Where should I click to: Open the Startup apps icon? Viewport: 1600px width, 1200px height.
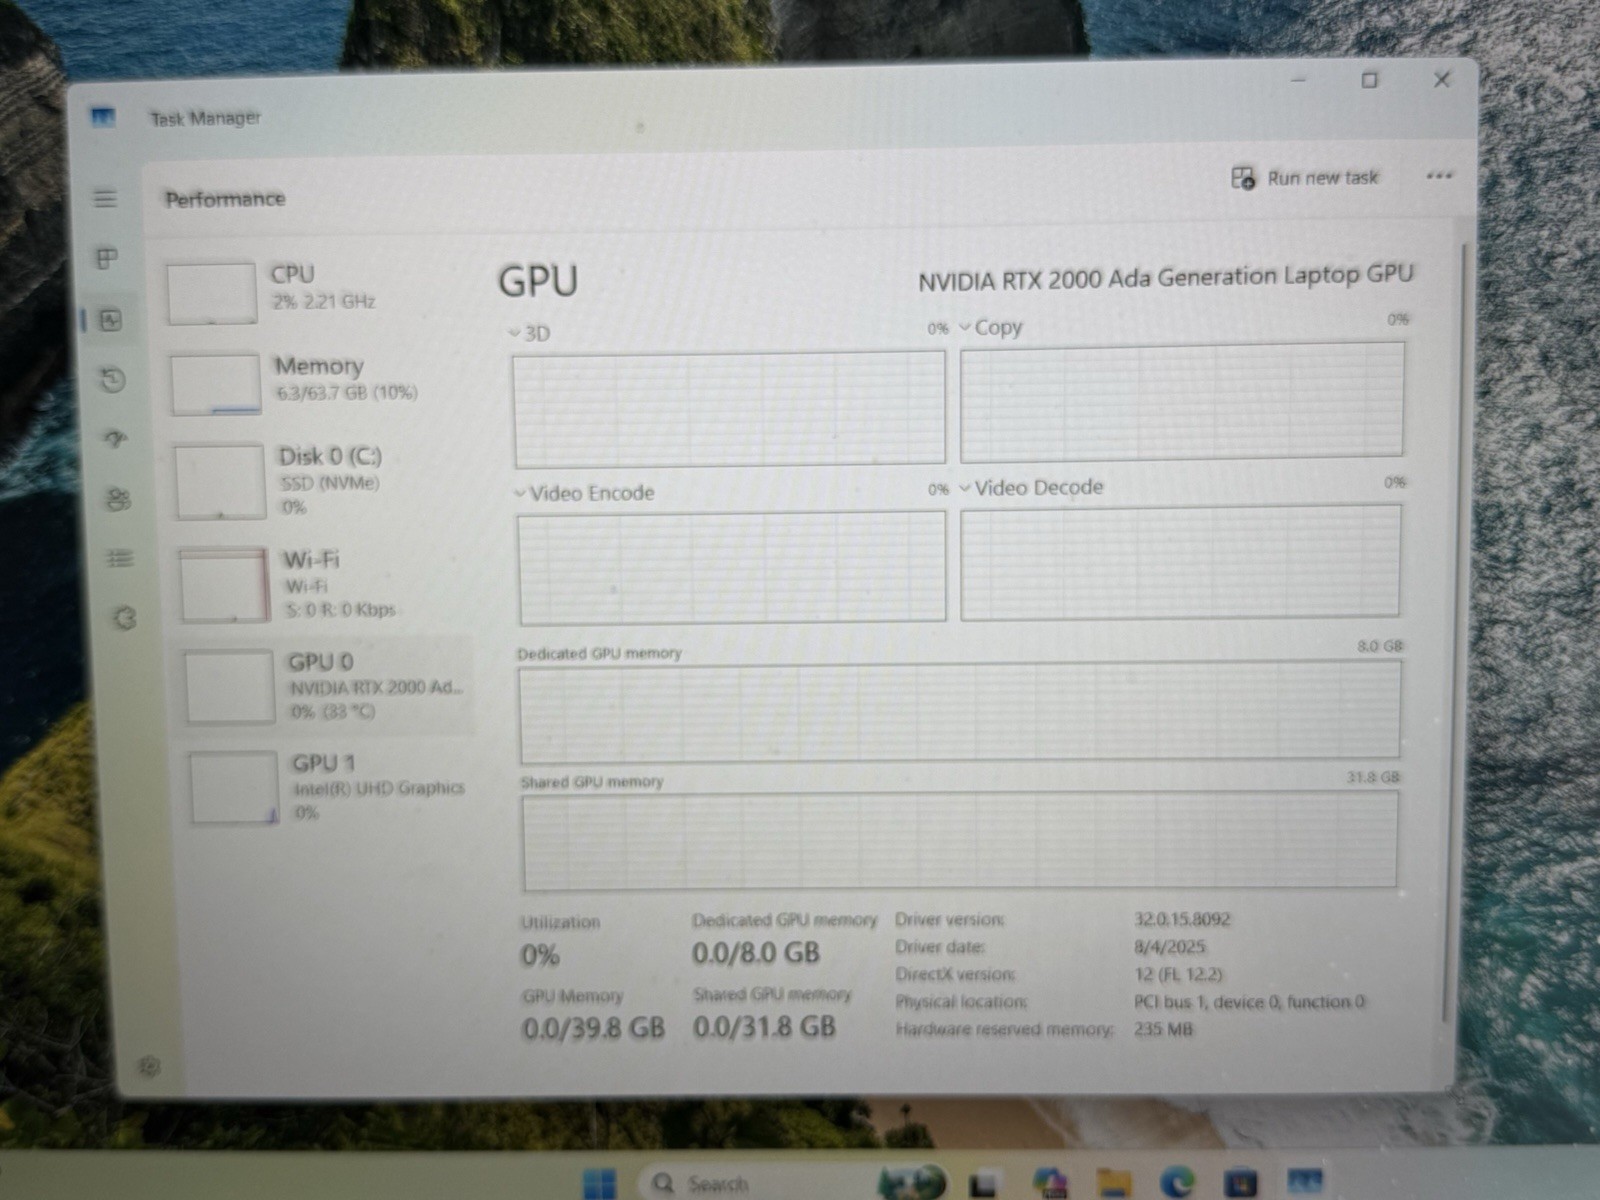pos(116,439)
